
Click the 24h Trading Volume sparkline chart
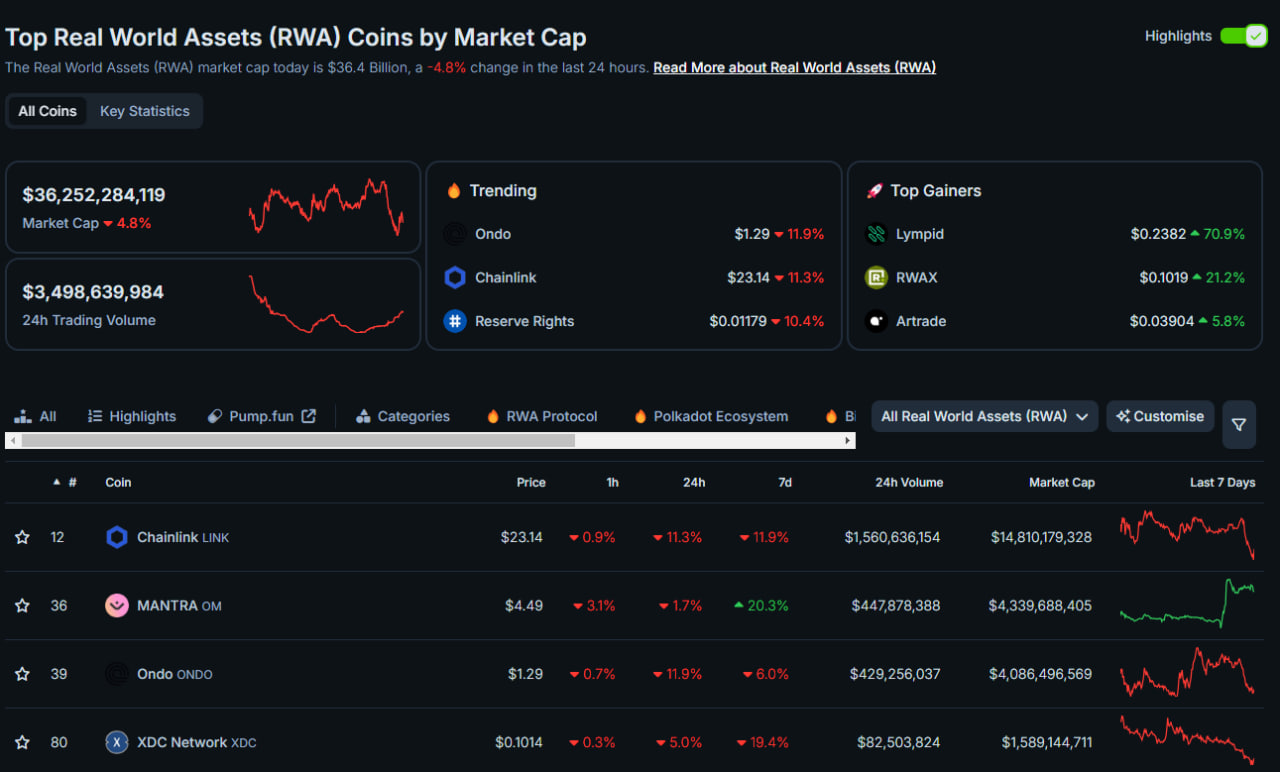coord(326,304)
